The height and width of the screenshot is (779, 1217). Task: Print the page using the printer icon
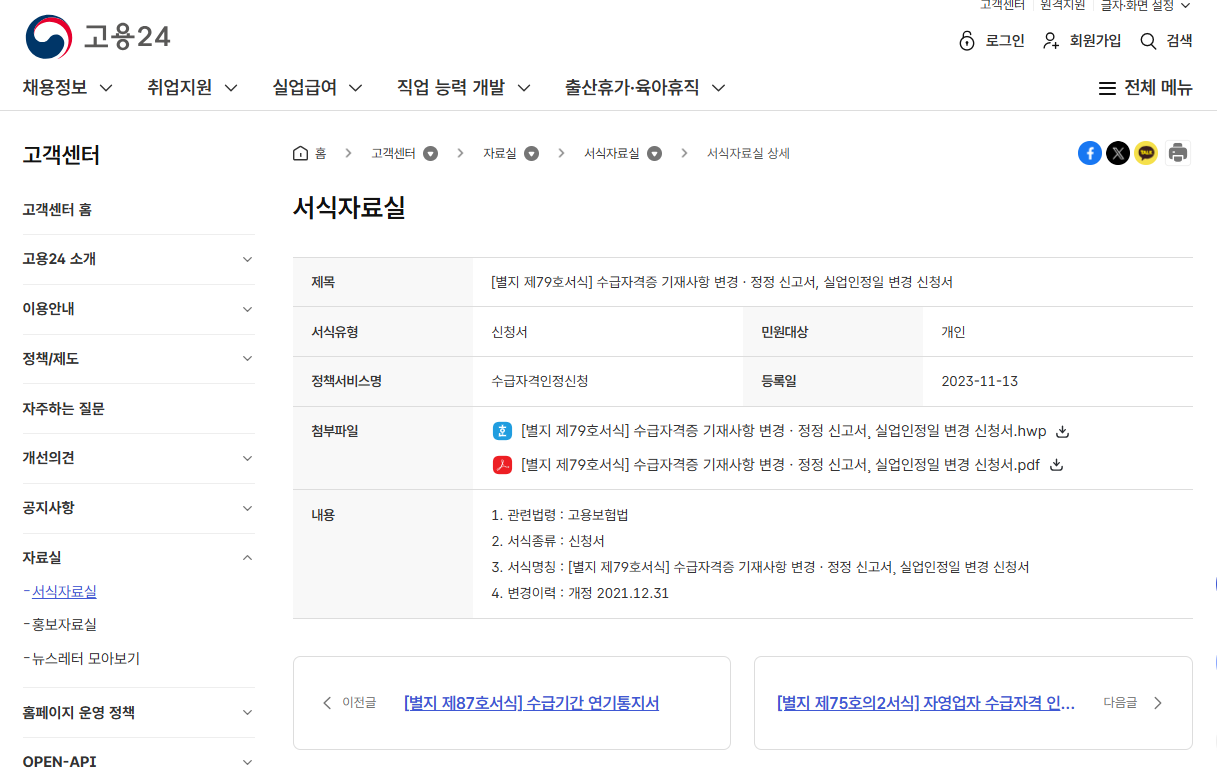point(1178,153)
